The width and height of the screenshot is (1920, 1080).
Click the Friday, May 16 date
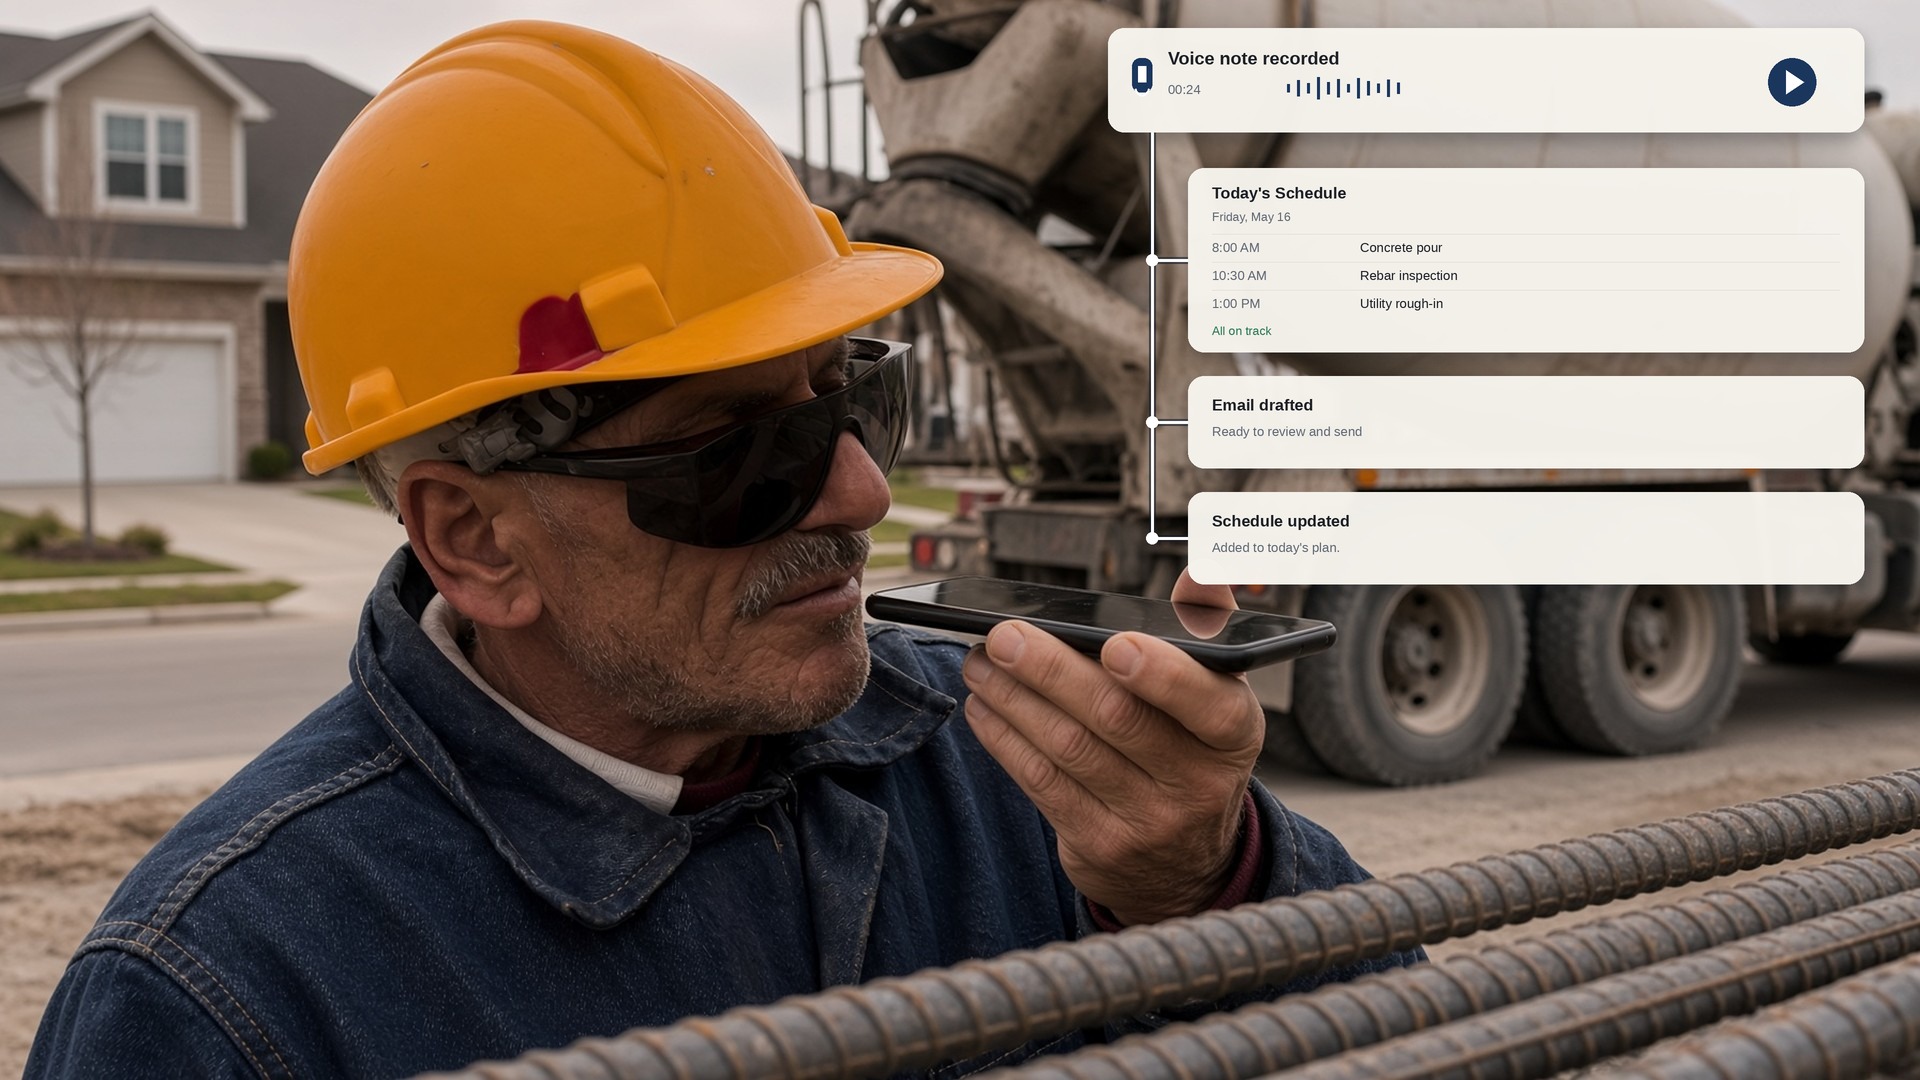click(1251, 217)
